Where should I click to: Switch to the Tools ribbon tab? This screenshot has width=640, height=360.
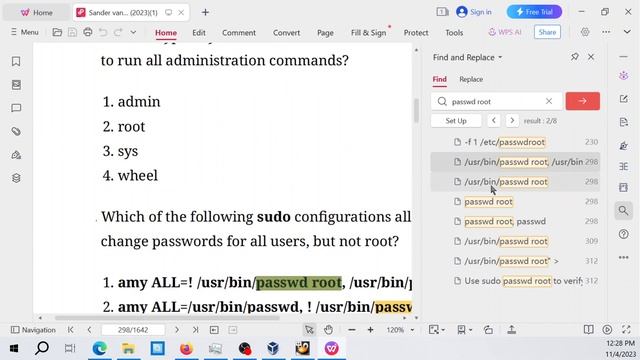tap(454, 33)
